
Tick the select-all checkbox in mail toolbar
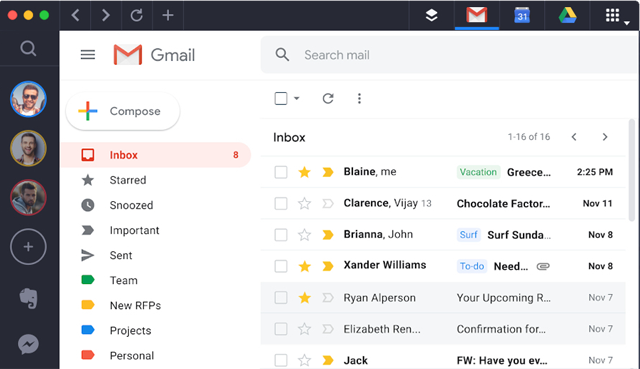click(x=281, y=98)
